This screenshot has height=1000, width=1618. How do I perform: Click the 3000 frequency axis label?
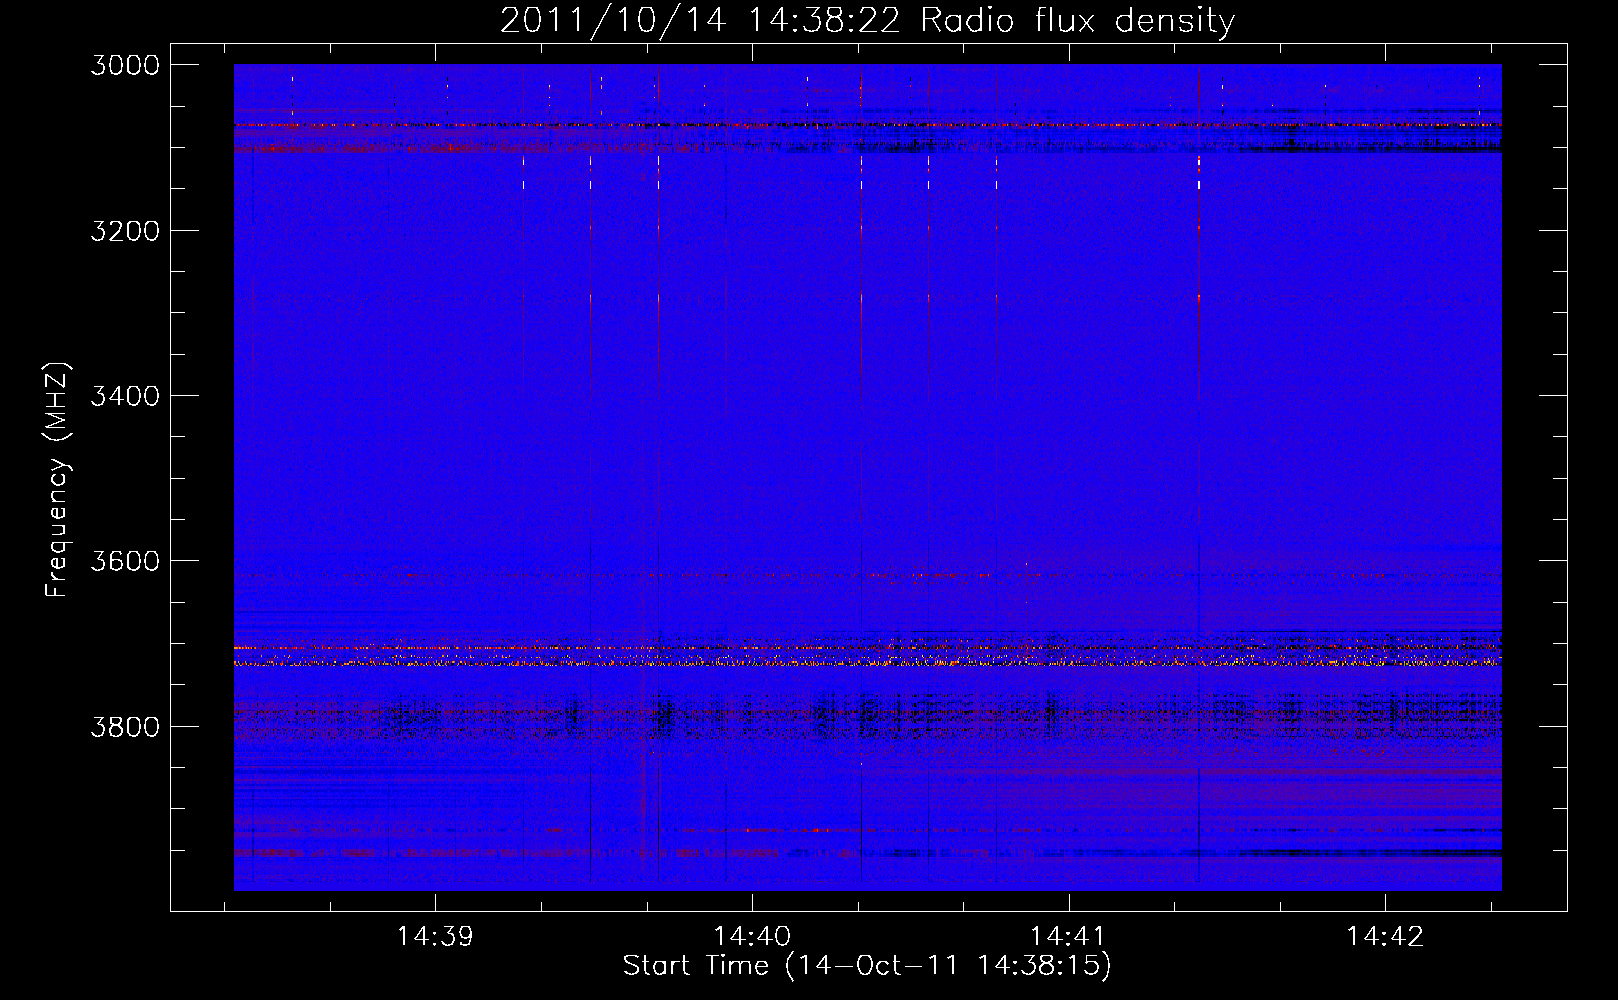pos(125,65)
